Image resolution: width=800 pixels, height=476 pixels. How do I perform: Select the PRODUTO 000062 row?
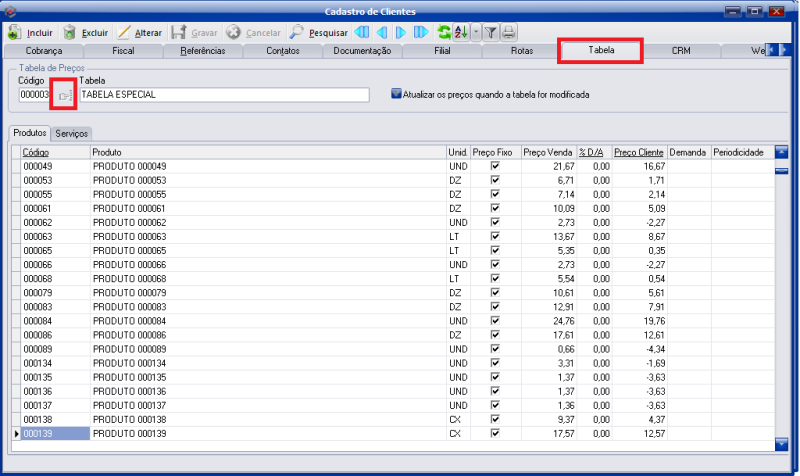coord(393,222)
